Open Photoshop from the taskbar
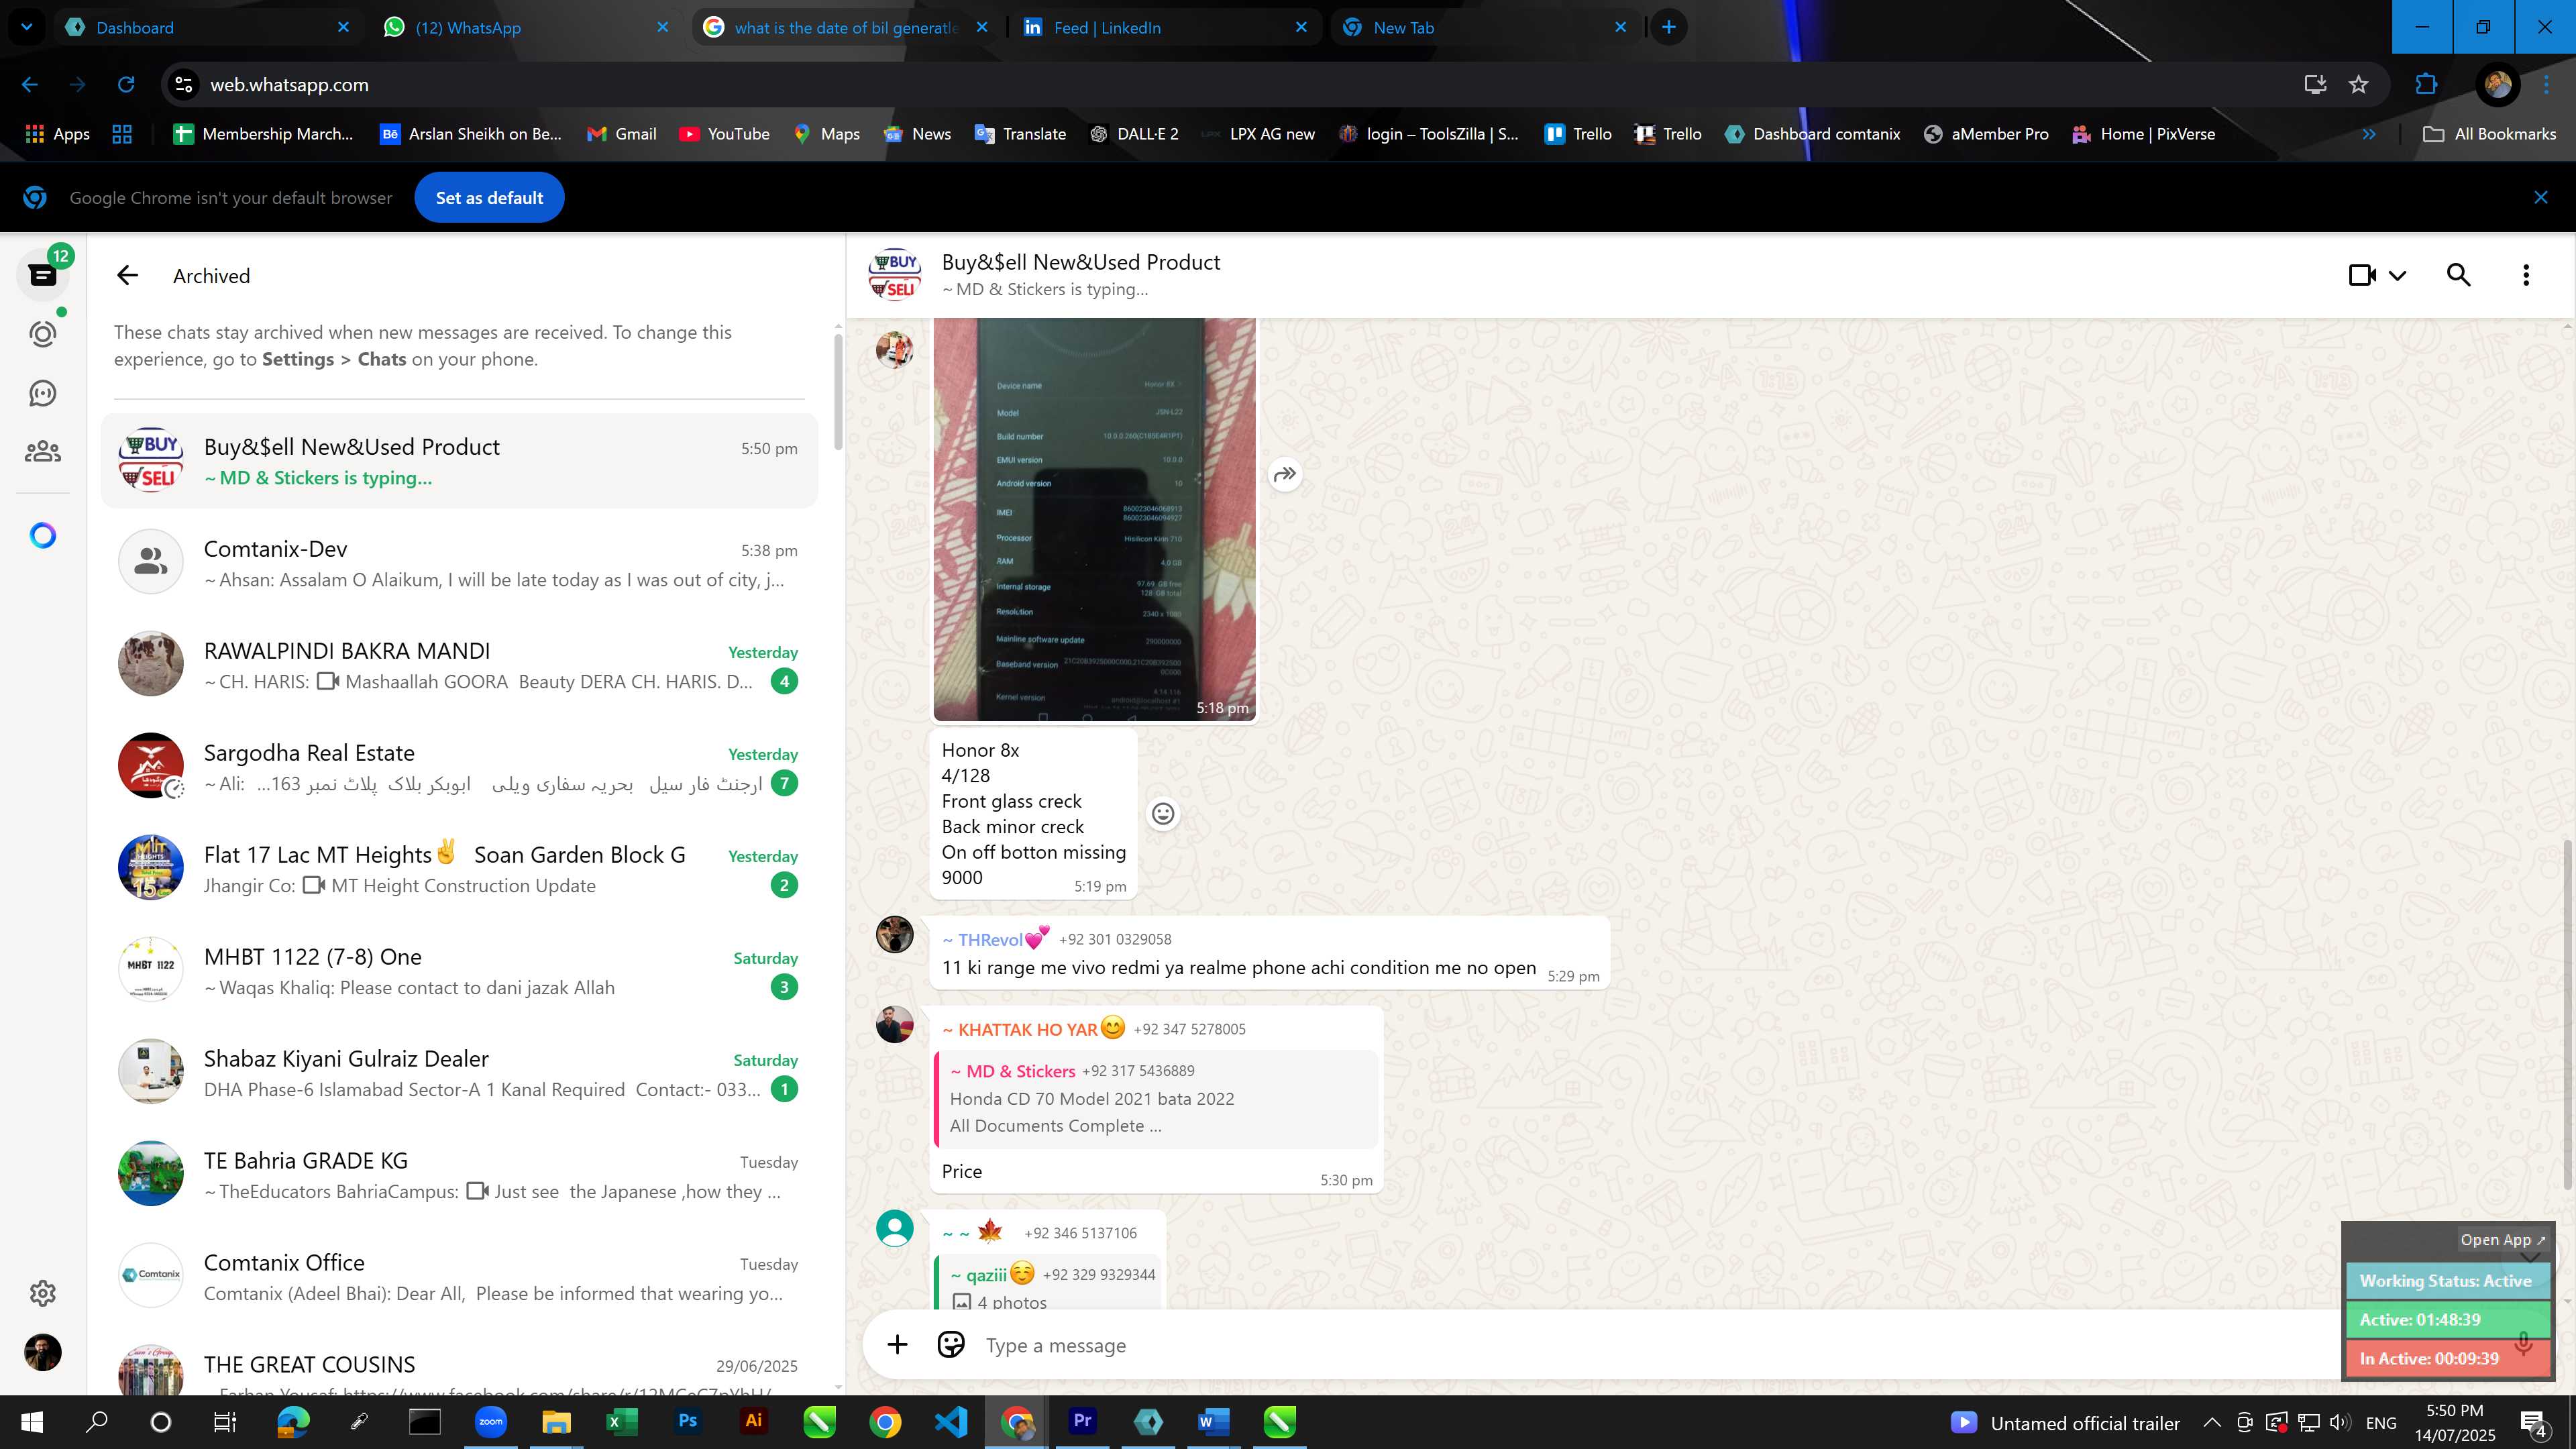 pos(688,1422)
